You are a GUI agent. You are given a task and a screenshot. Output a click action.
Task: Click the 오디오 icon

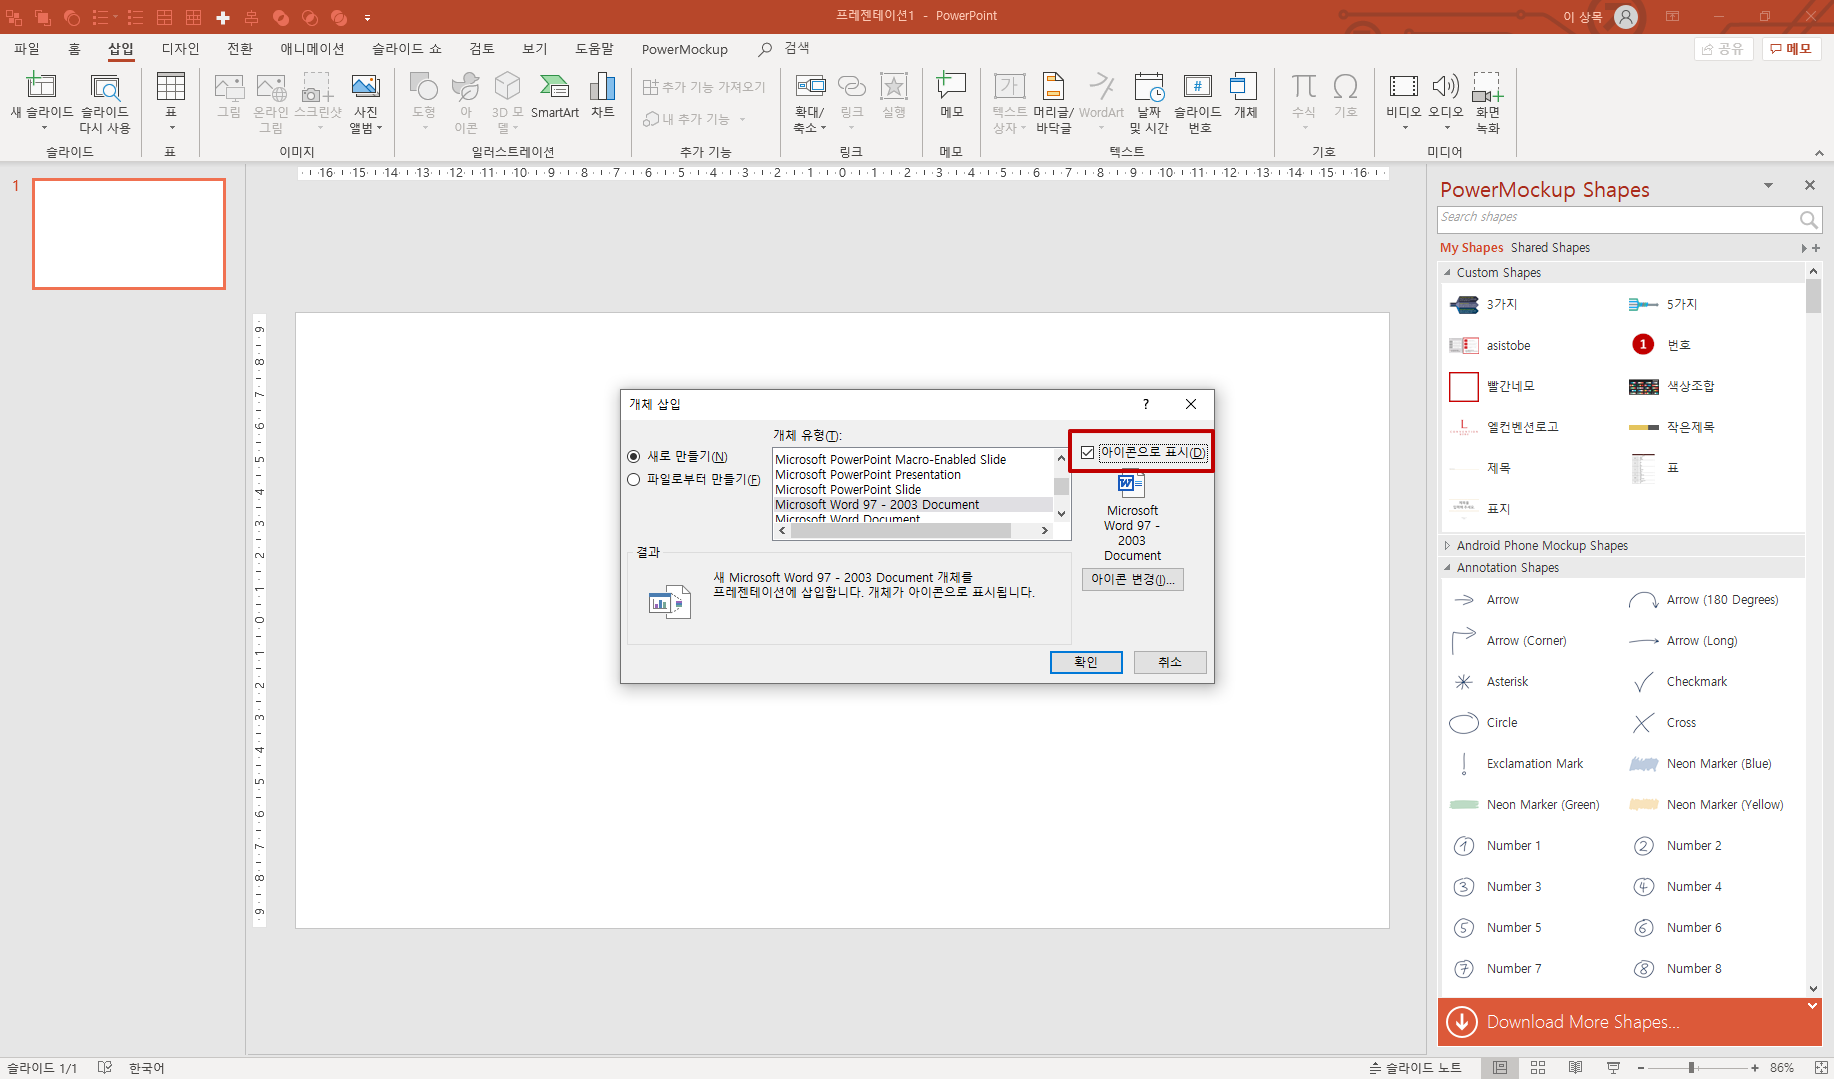coord(1445,87)
